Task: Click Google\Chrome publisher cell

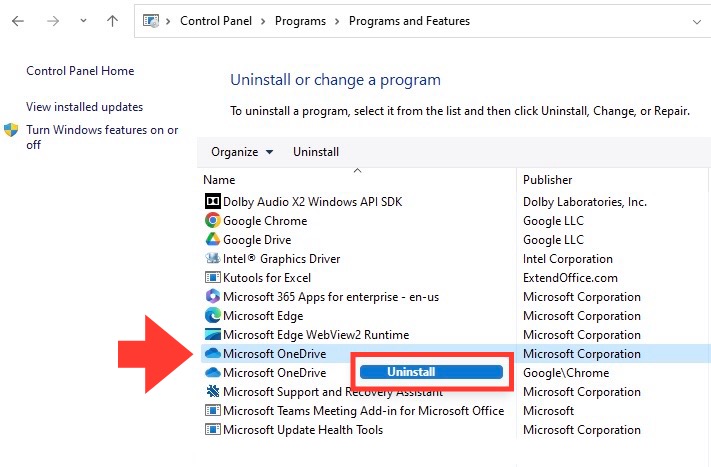Action: [566, 373]
